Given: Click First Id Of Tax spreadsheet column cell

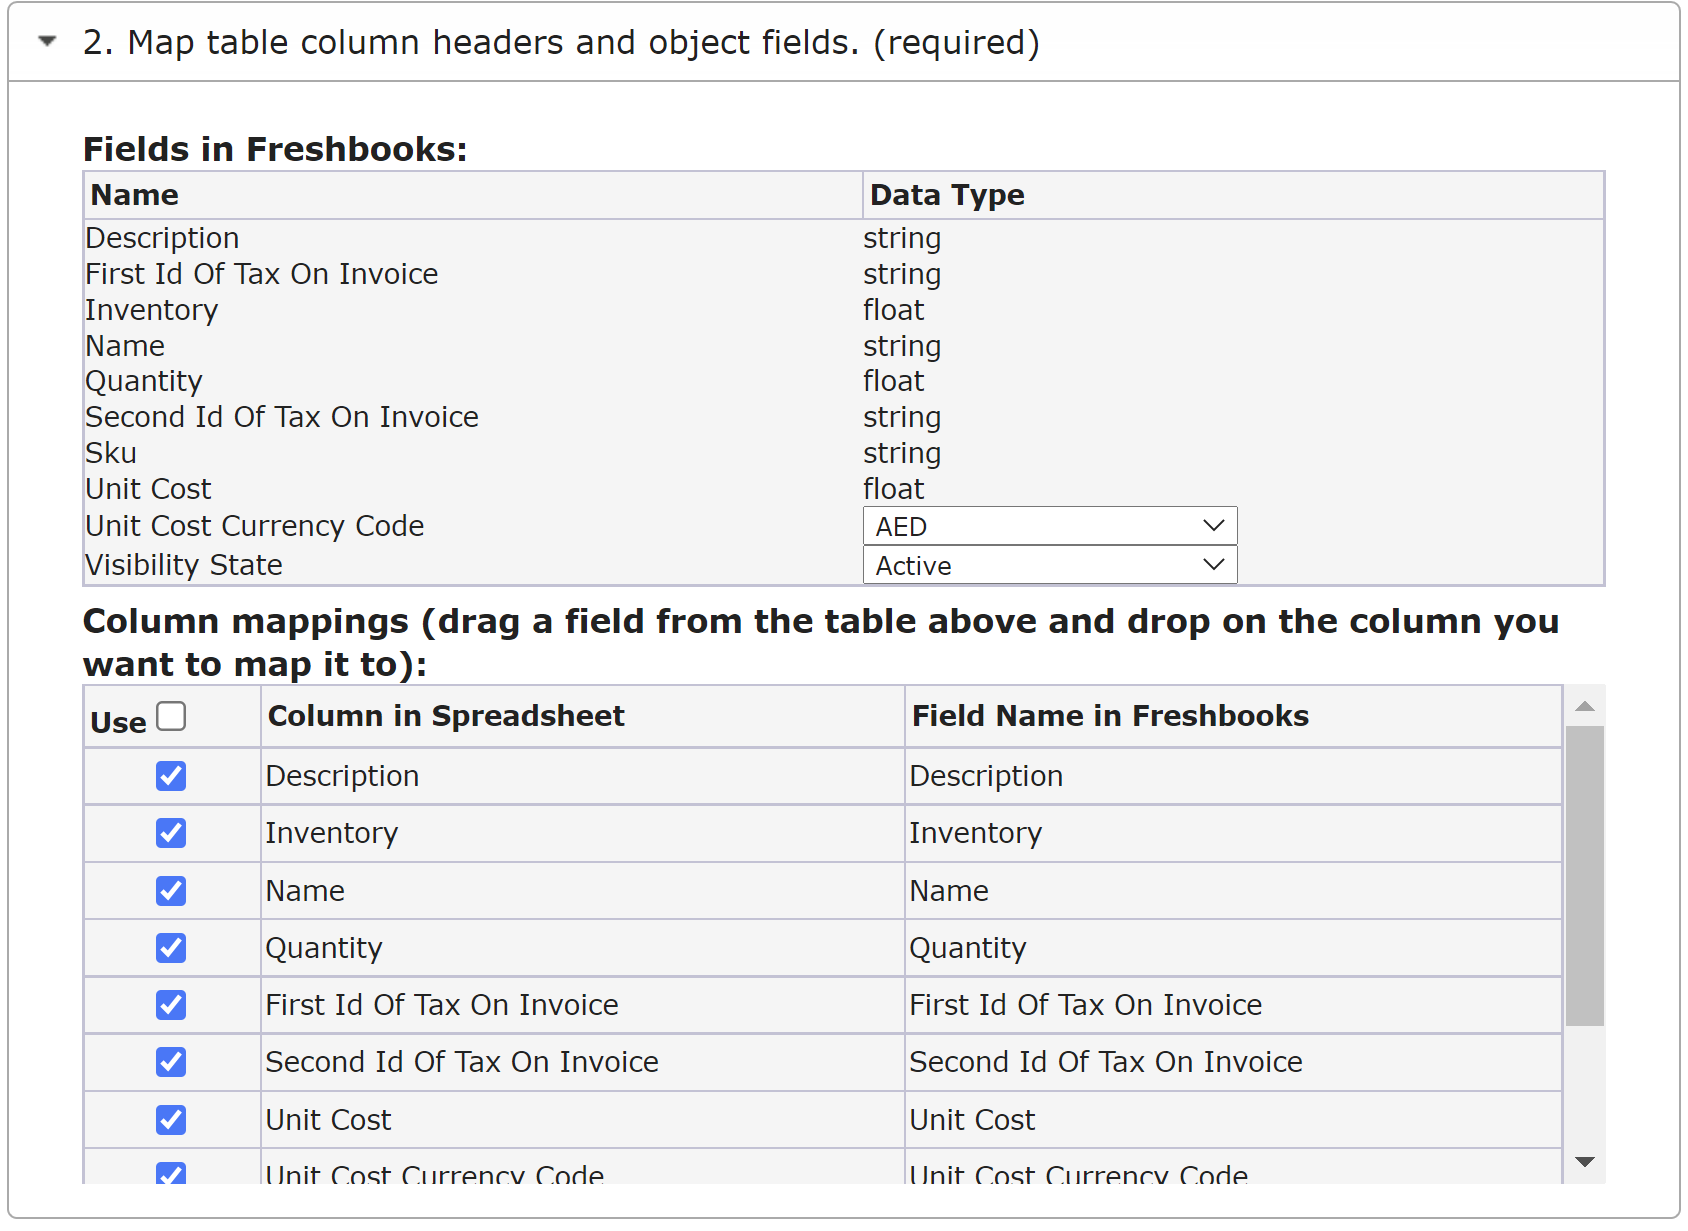Looking at the screenshot, I should [x=583, y=1005].
